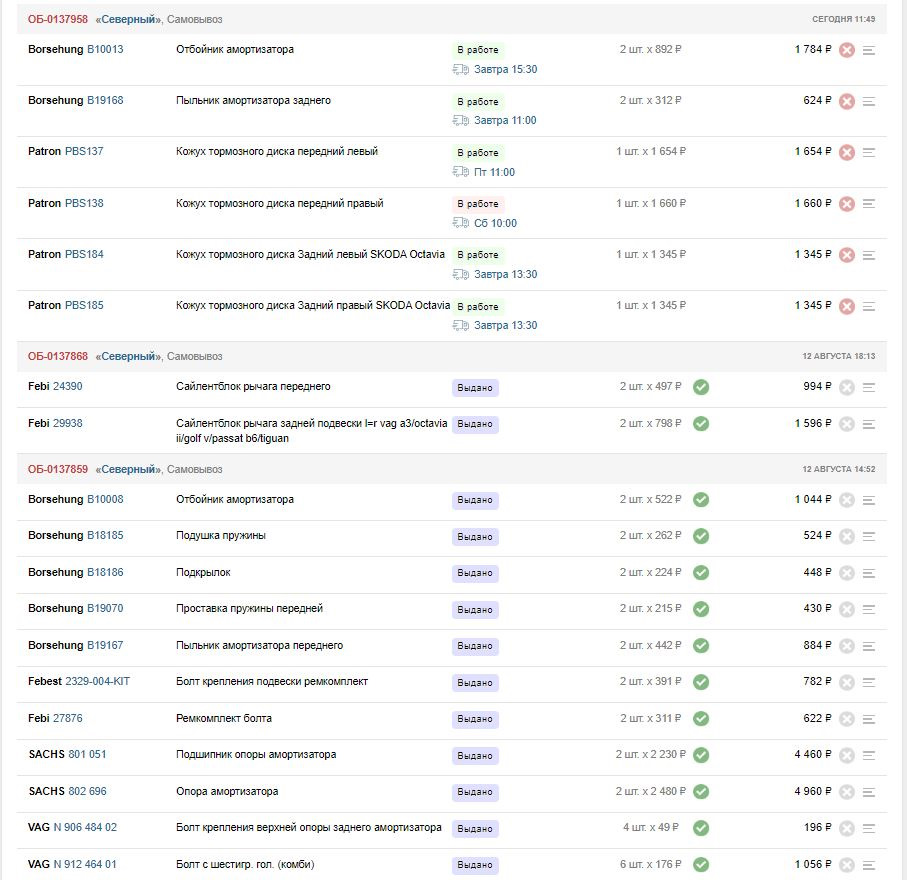This screenshot has width=907, height=880.
Task: Open the row menu for SACHS 801 051
Action: [x=869, y=755]
